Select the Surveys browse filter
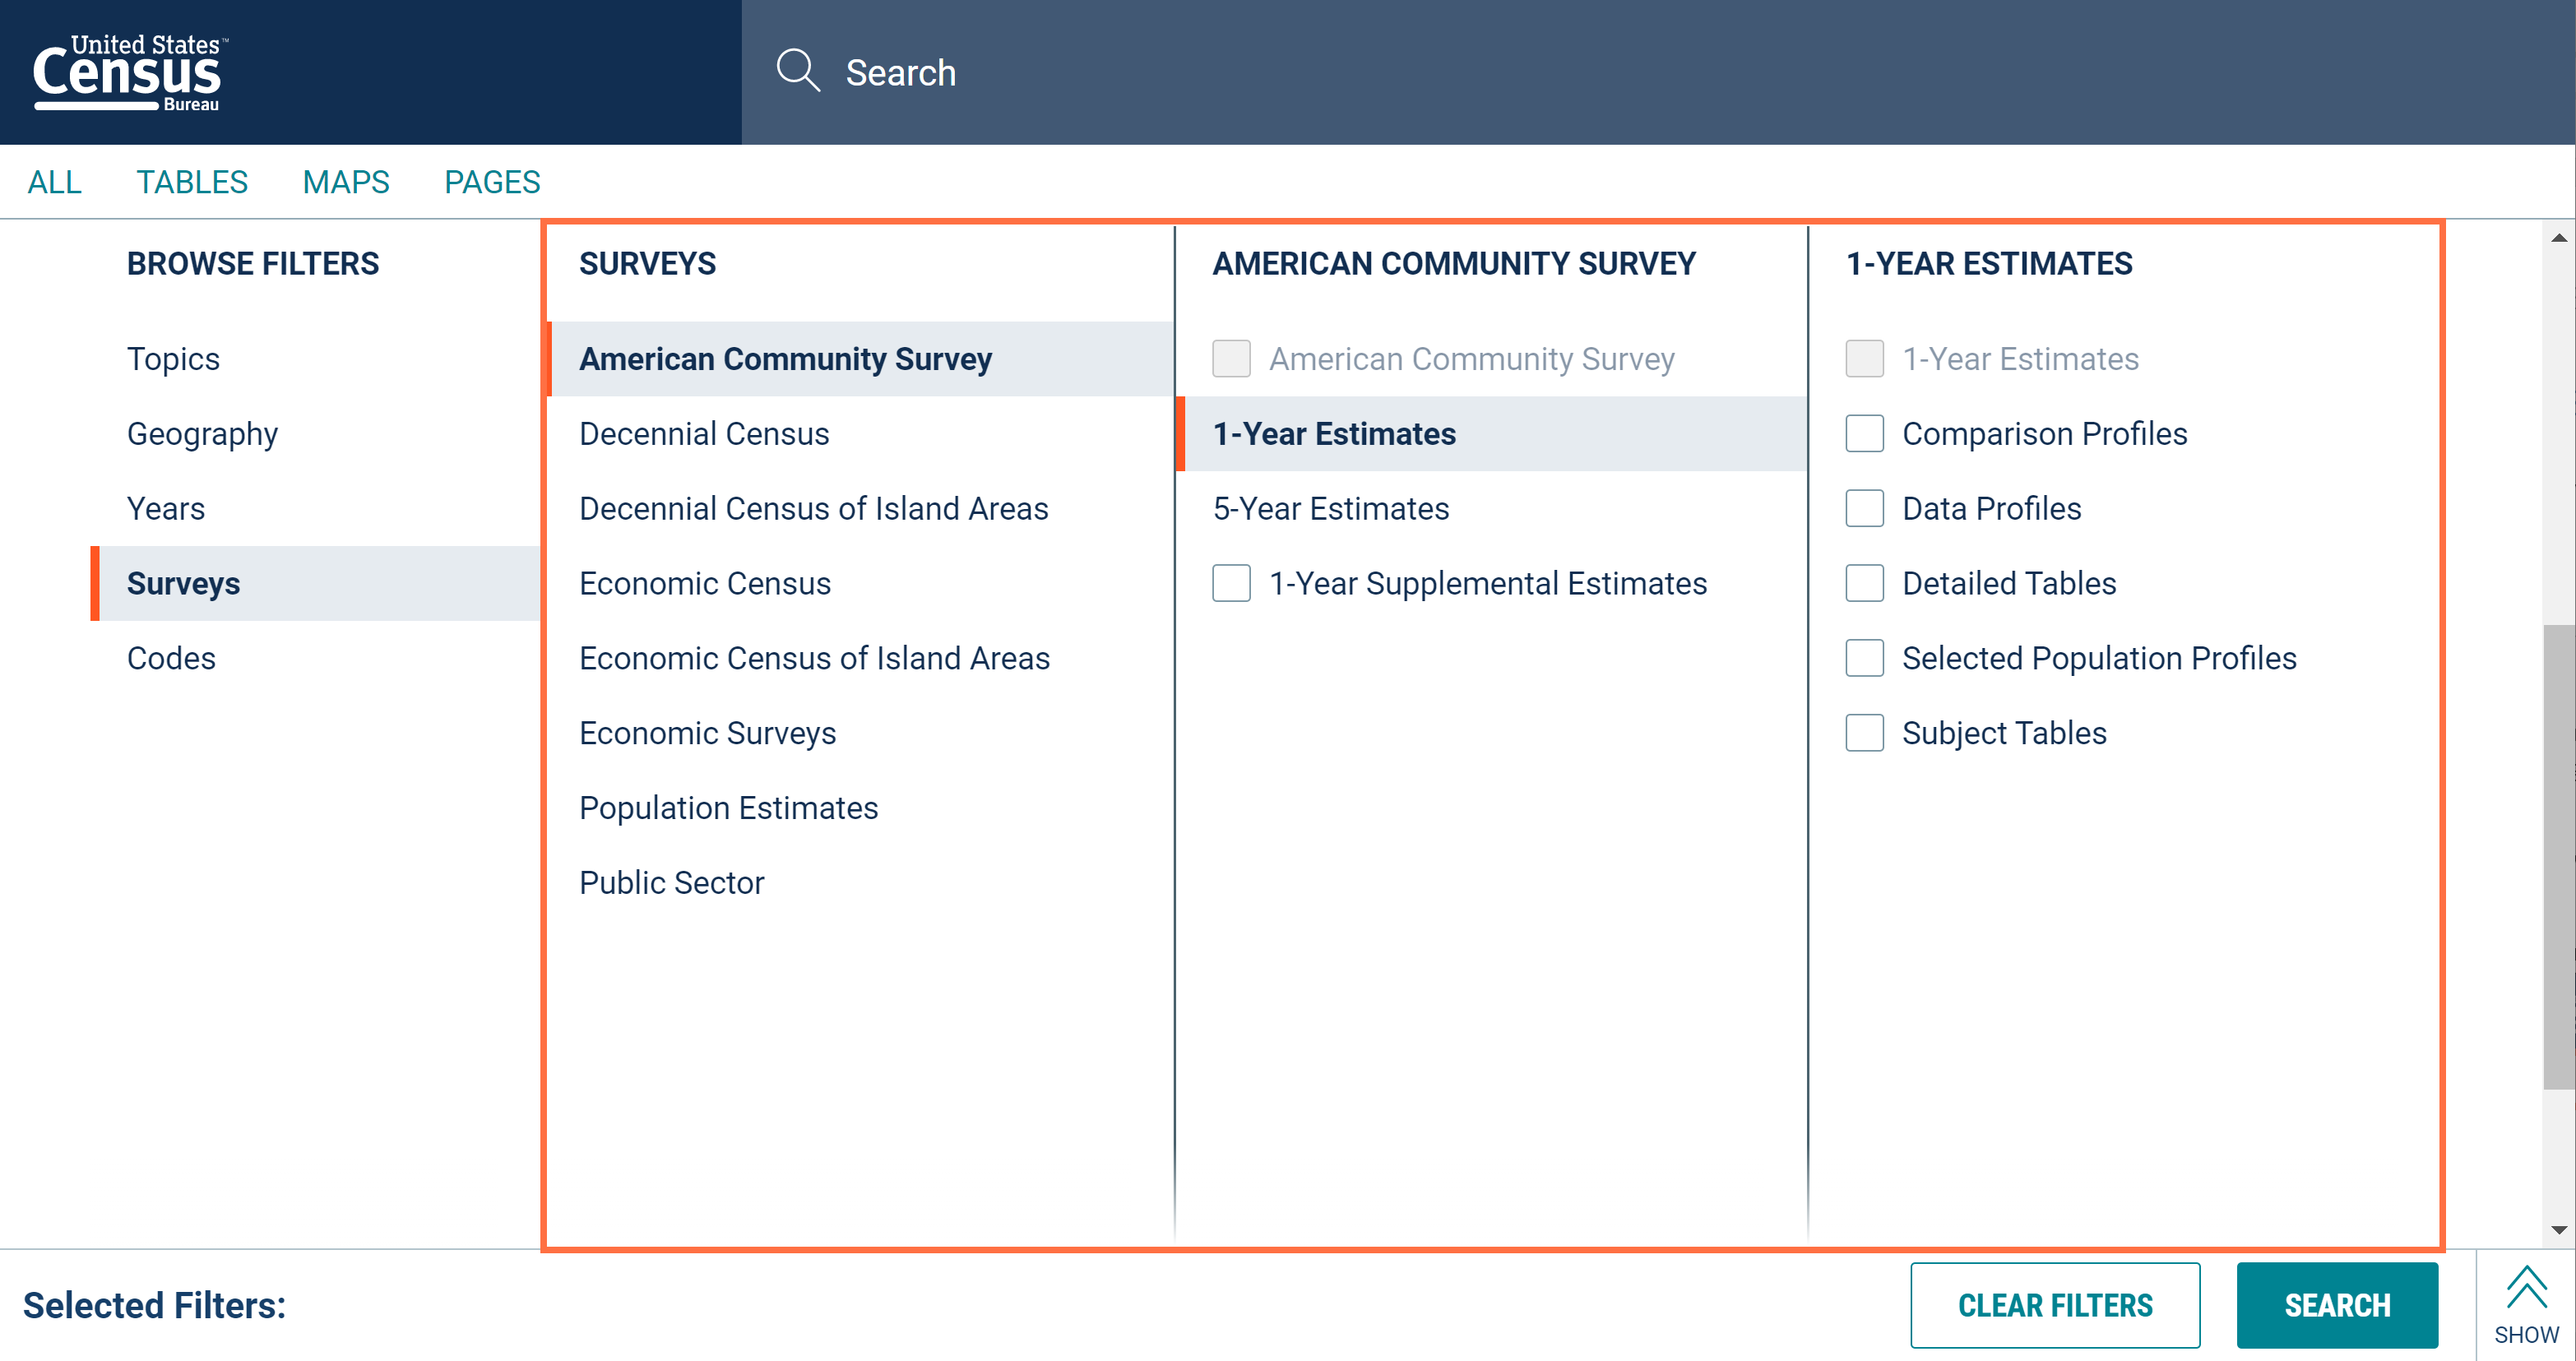 click(315, 584)
